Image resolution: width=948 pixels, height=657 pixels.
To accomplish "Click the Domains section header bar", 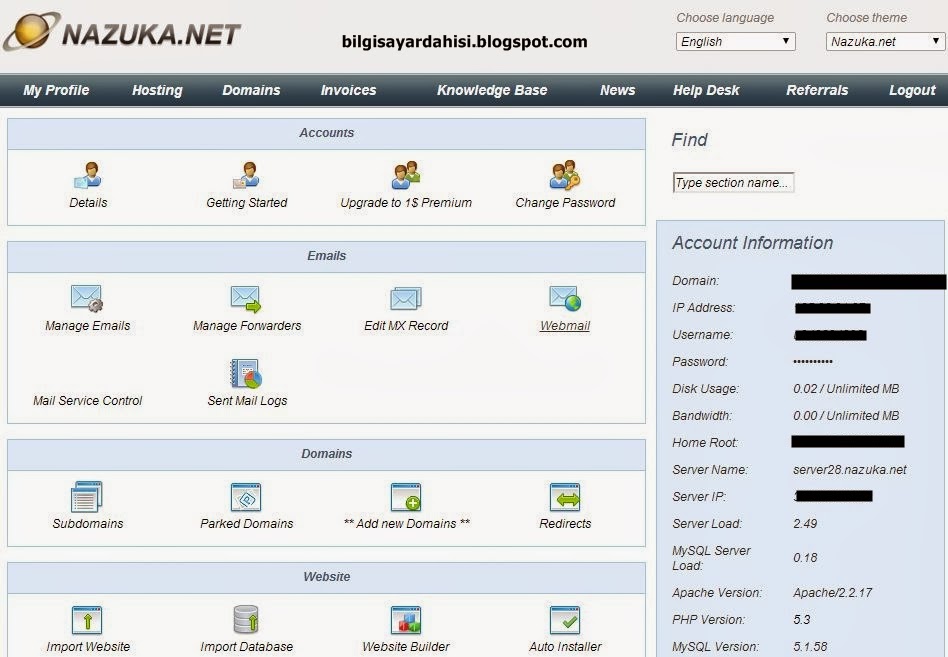I will tap(326, 455).
